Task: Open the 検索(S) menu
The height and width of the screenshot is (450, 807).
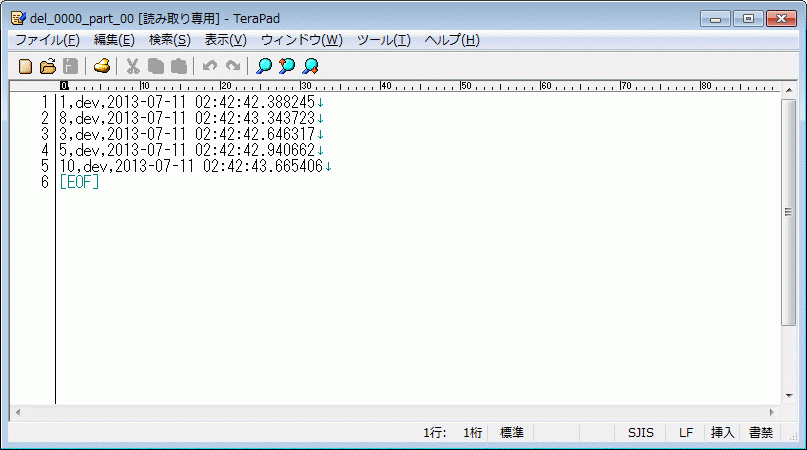Action: pos(170,40)
